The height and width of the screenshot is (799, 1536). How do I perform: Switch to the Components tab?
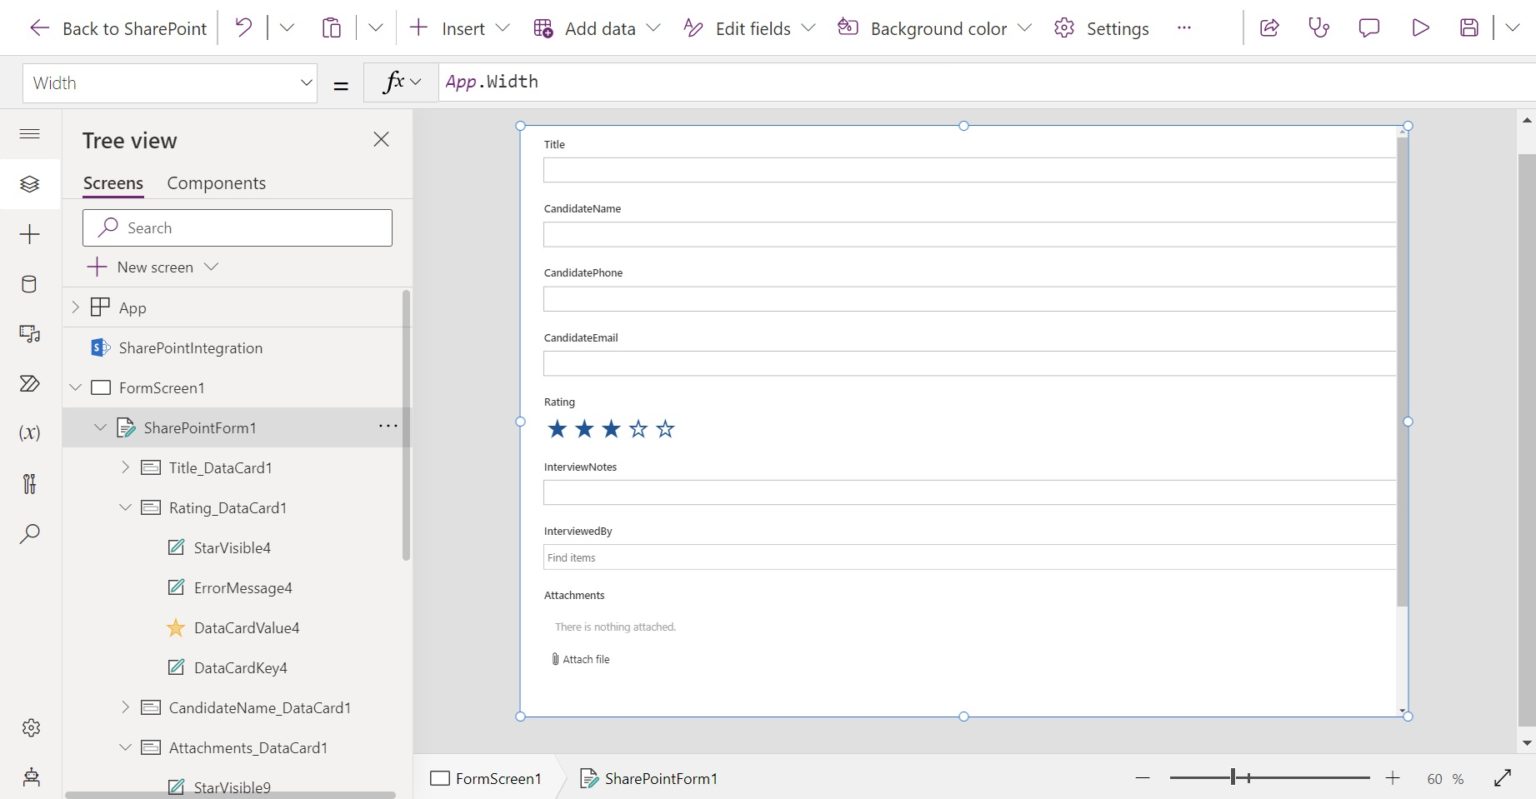point(216,183)
